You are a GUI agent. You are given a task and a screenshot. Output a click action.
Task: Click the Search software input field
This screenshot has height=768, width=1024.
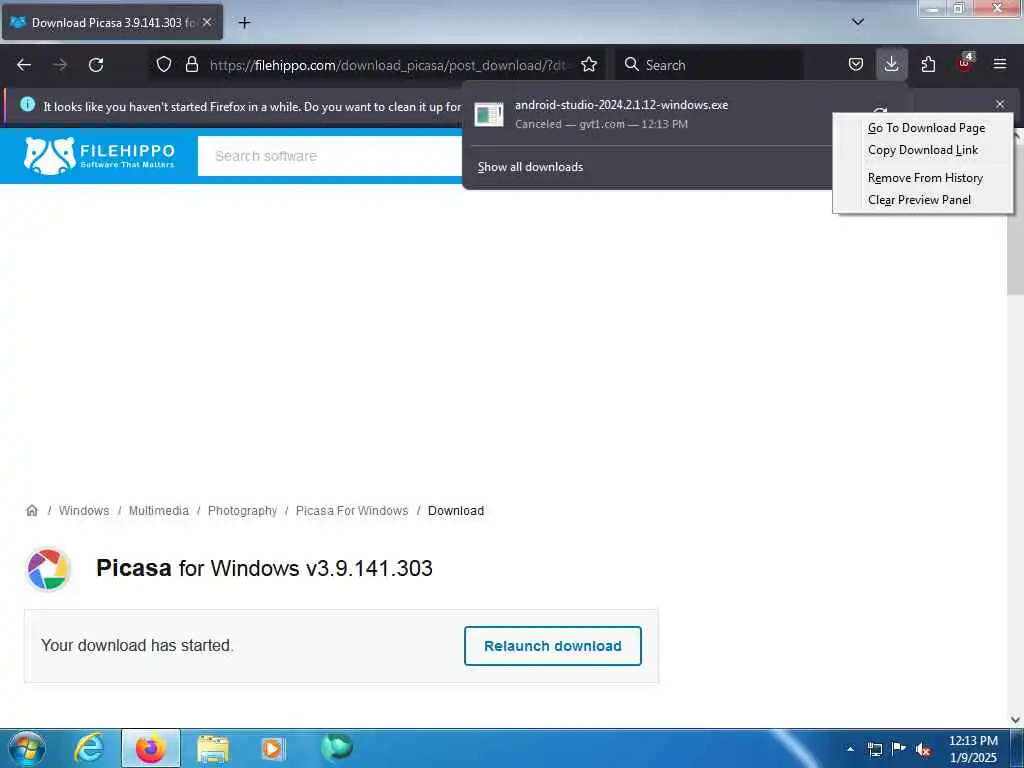(330, 156)
